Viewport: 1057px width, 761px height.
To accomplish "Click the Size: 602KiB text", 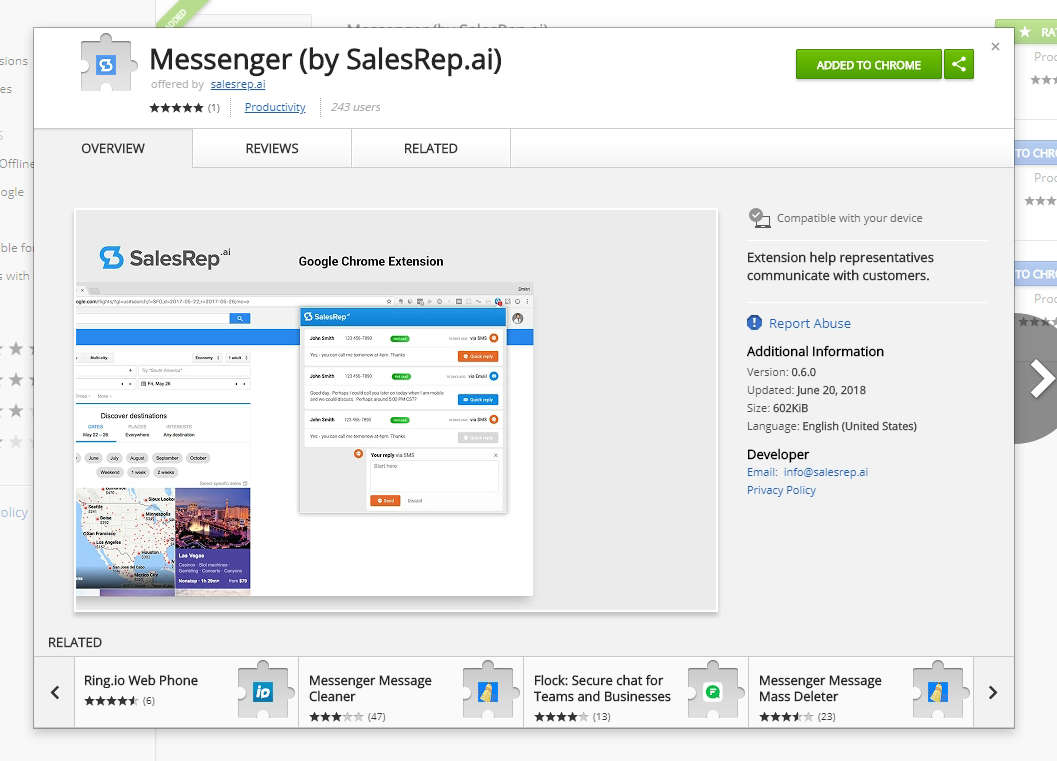I will (777, 408).
